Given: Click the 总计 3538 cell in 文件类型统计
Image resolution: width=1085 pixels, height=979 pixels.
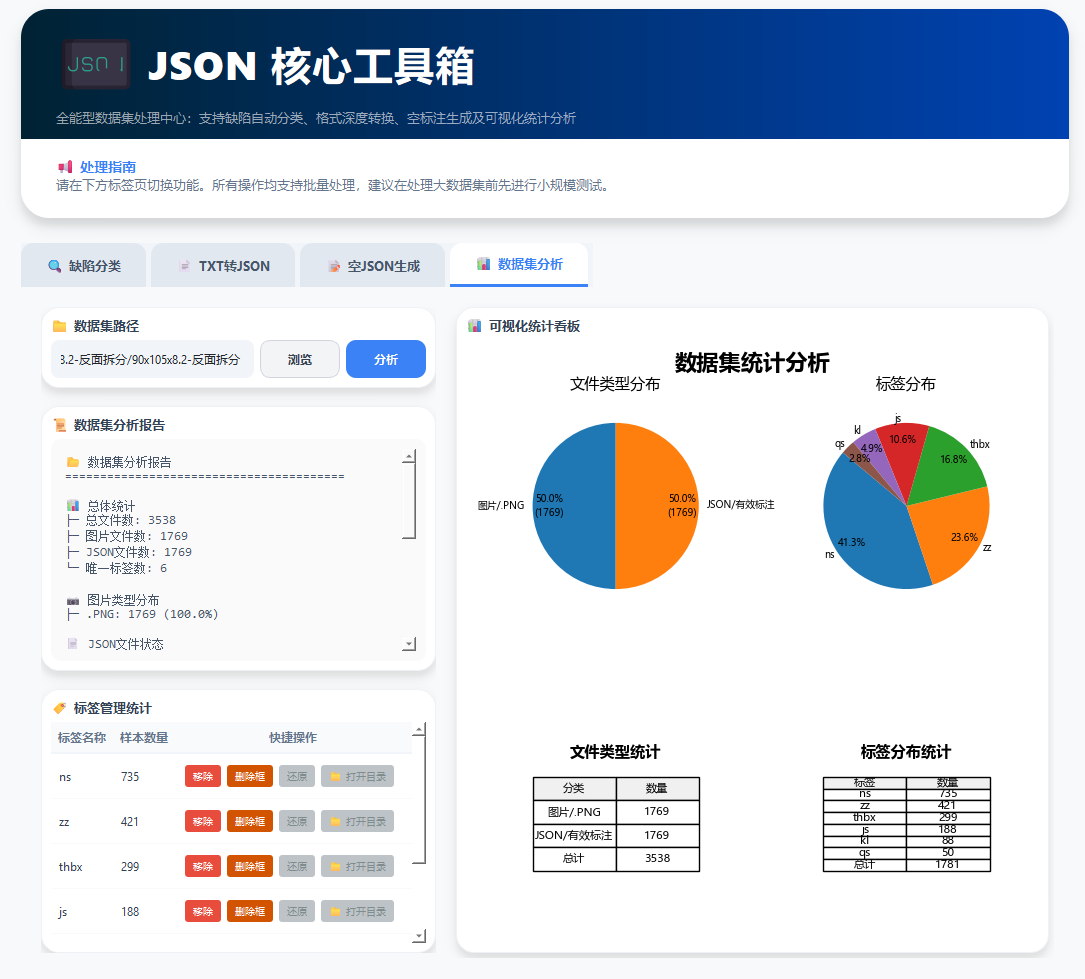Looking at the screenshot, I should click(x=657, y=858).
